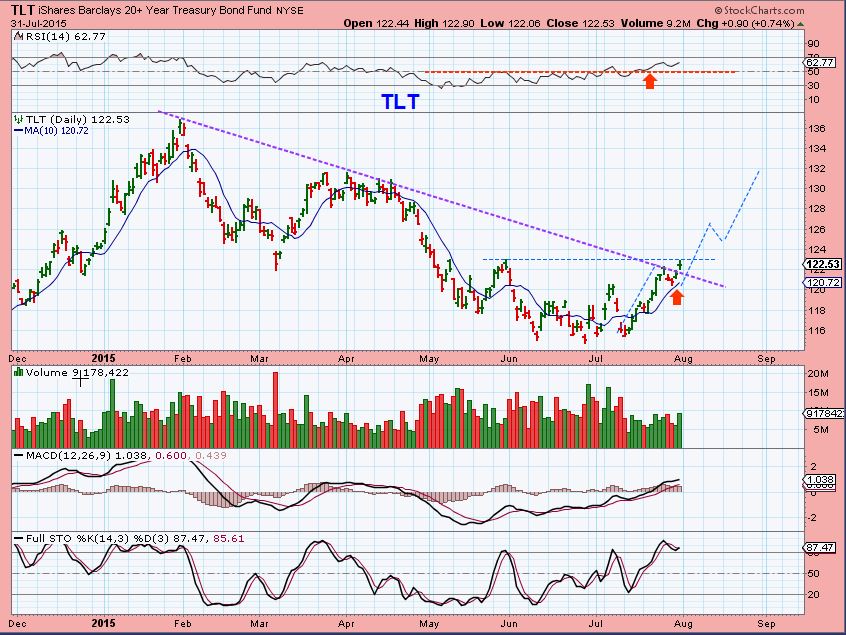This screenshot has height=635, width=846.
Task: Click the StockCharts.com label at top right
Action: [759, 10]
